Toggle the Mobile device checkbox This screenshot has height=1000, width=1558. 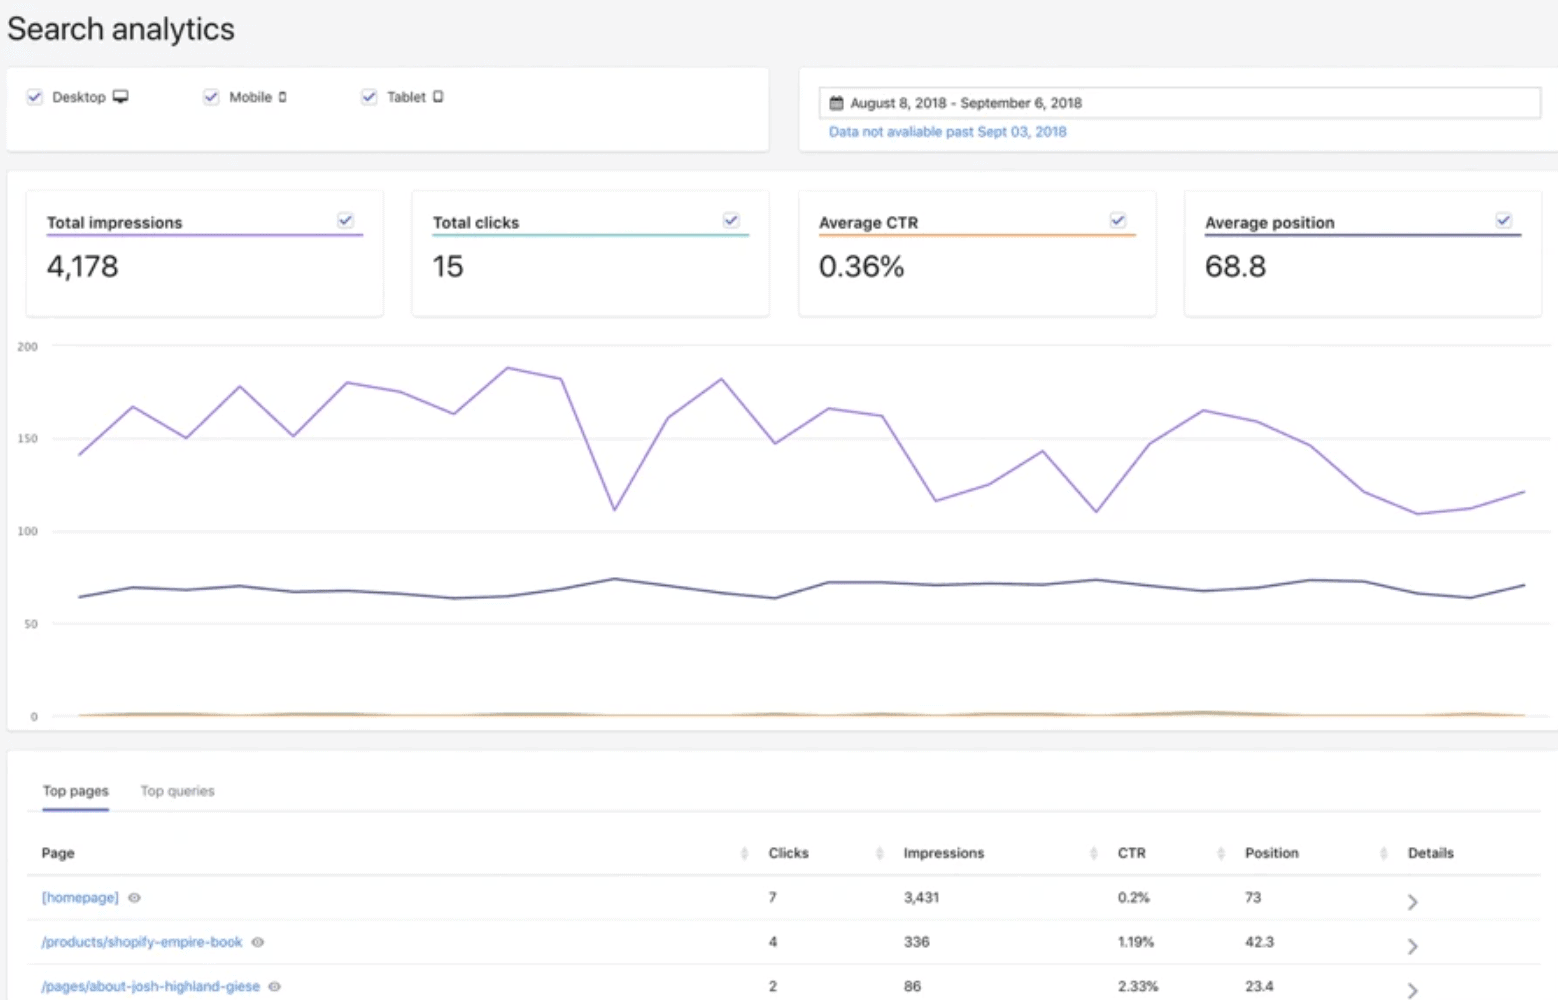pyautogui.click(x=211, y=97)
